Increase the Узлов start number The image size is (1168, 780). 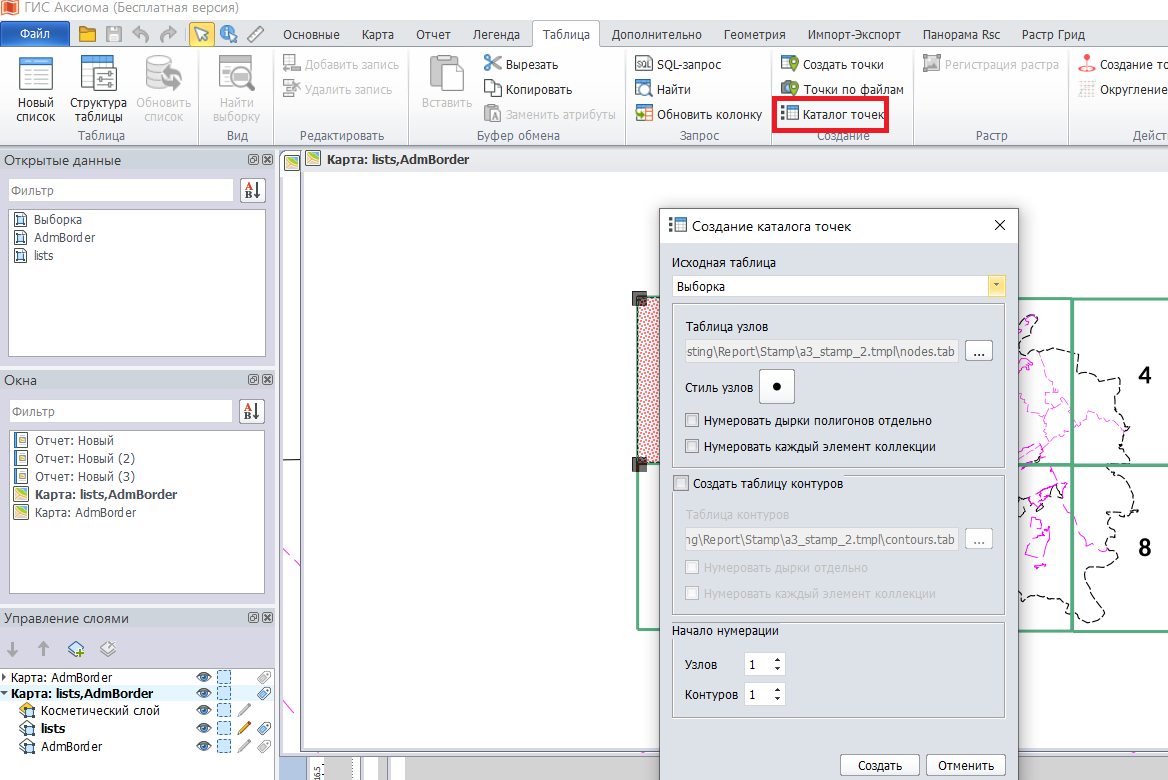[778, 660]
